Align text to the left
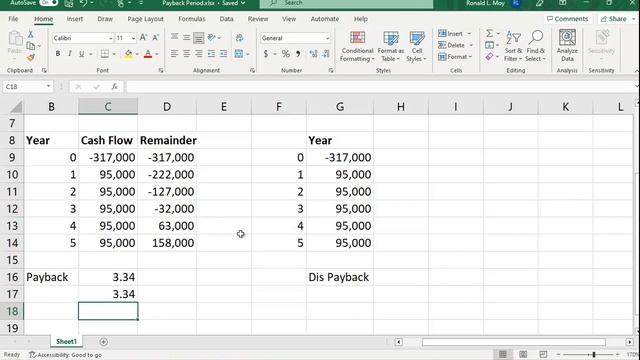The height and width of the screenshot is (360, 640). tap(174, 54)
